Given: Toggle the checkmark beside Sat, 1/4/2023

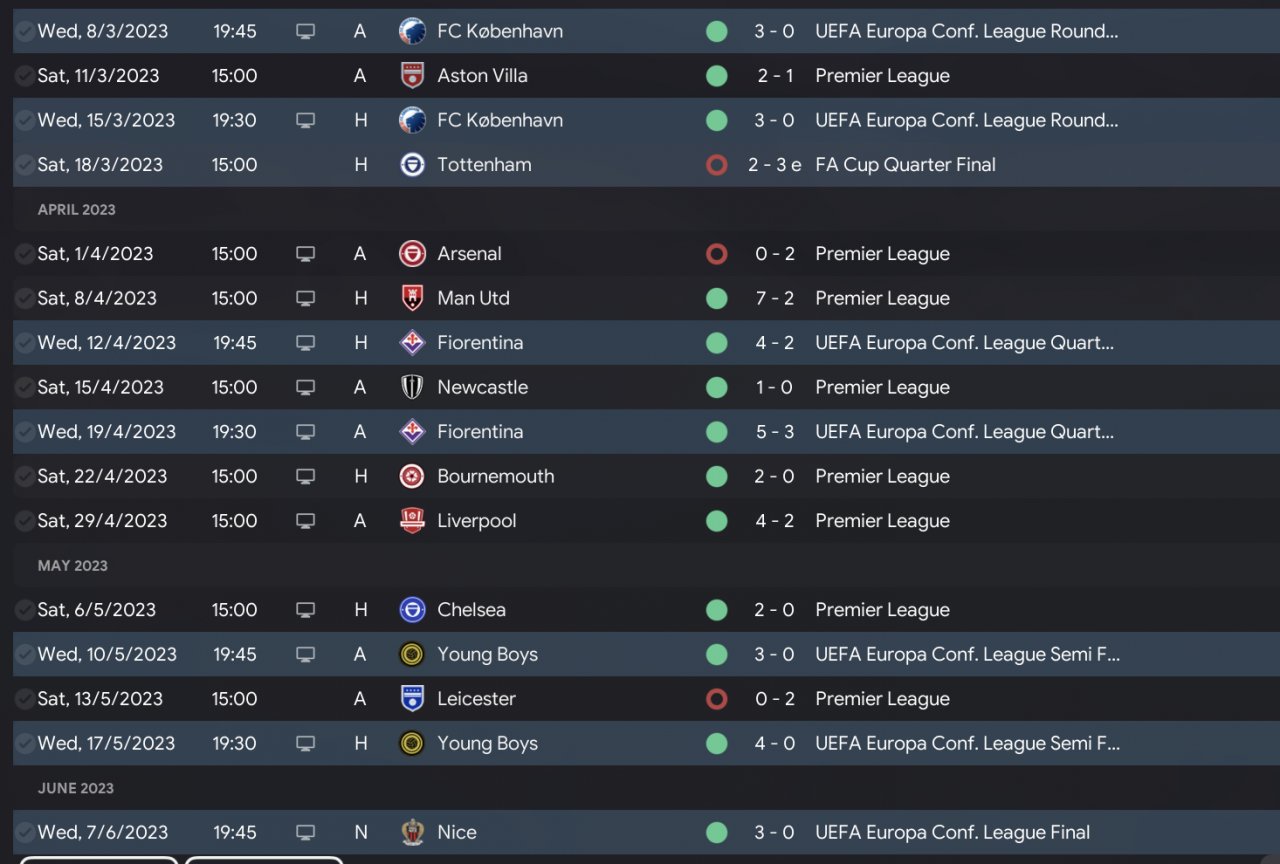Looking at the screenshot, I should (x=24, y=254).
